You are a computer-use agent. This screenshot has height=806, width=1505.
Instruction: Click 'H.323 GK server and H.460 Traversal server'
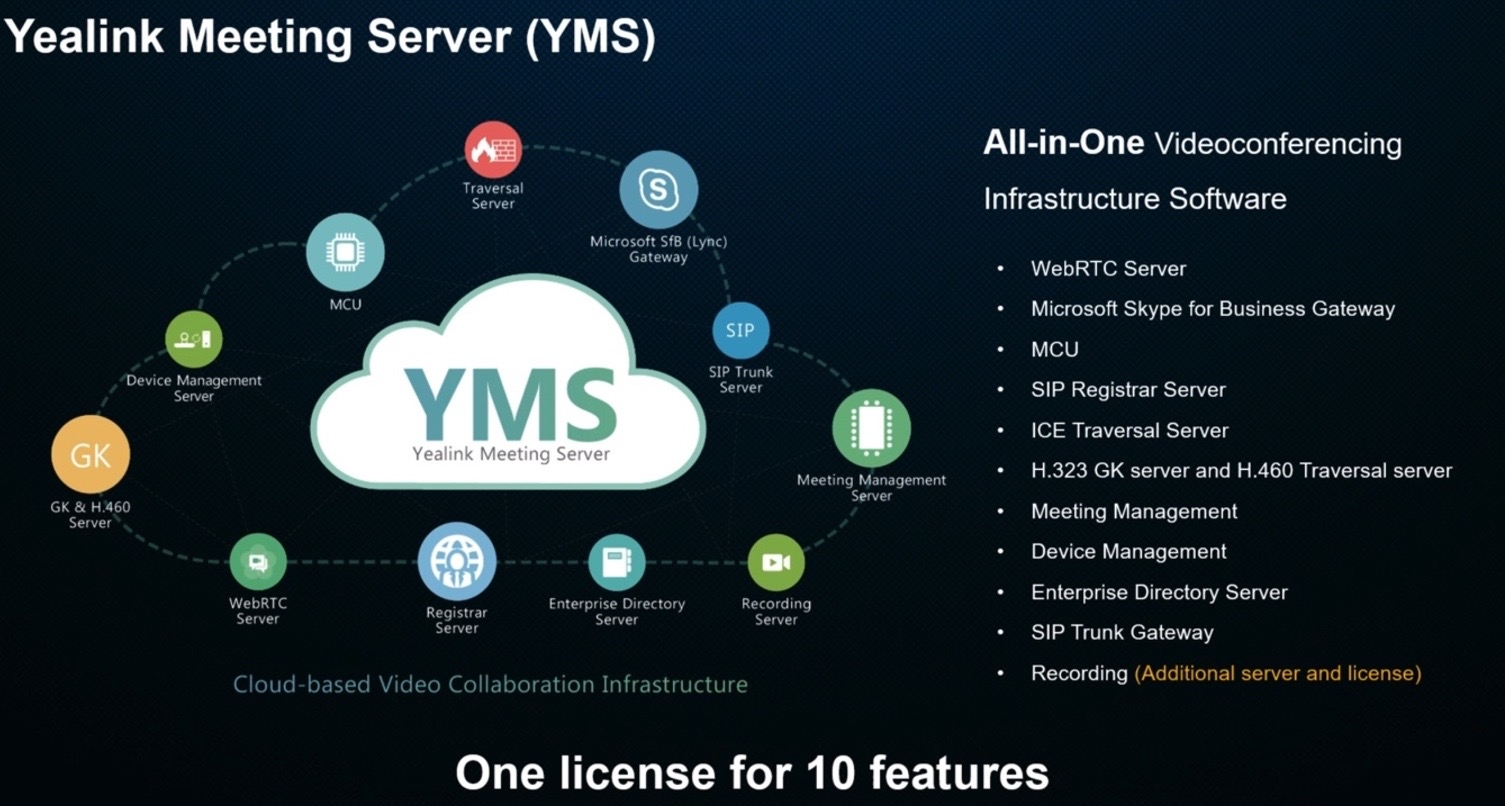coord(1241,471)
